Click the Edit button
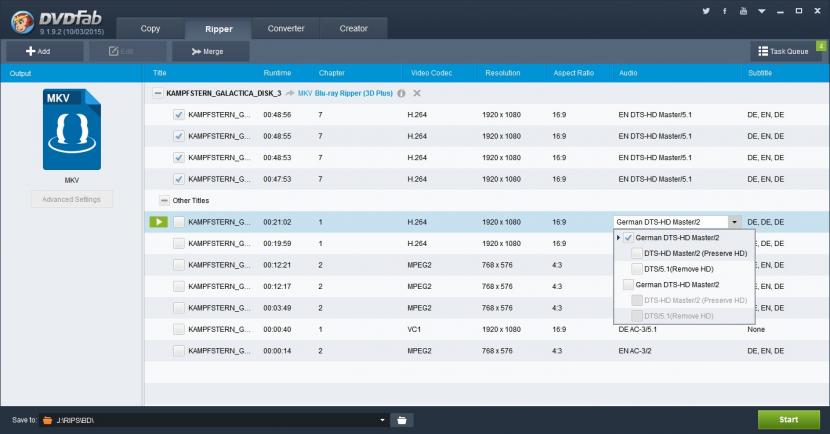The width and height of the screenshot is (830, 434). [x=128, y=51]
